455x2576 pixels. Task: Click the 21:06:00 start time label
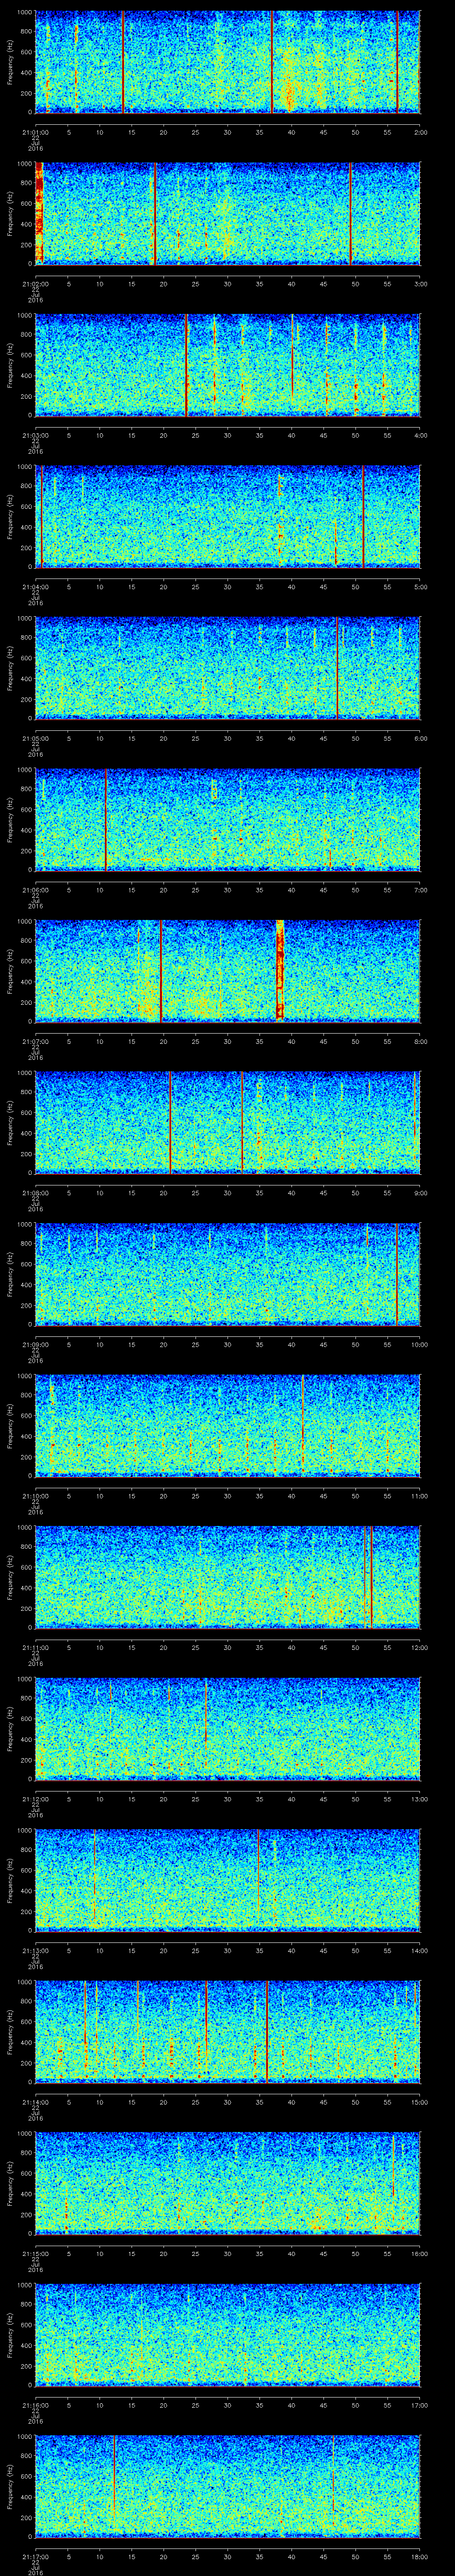pyautogui.click(x=35, y=890)
